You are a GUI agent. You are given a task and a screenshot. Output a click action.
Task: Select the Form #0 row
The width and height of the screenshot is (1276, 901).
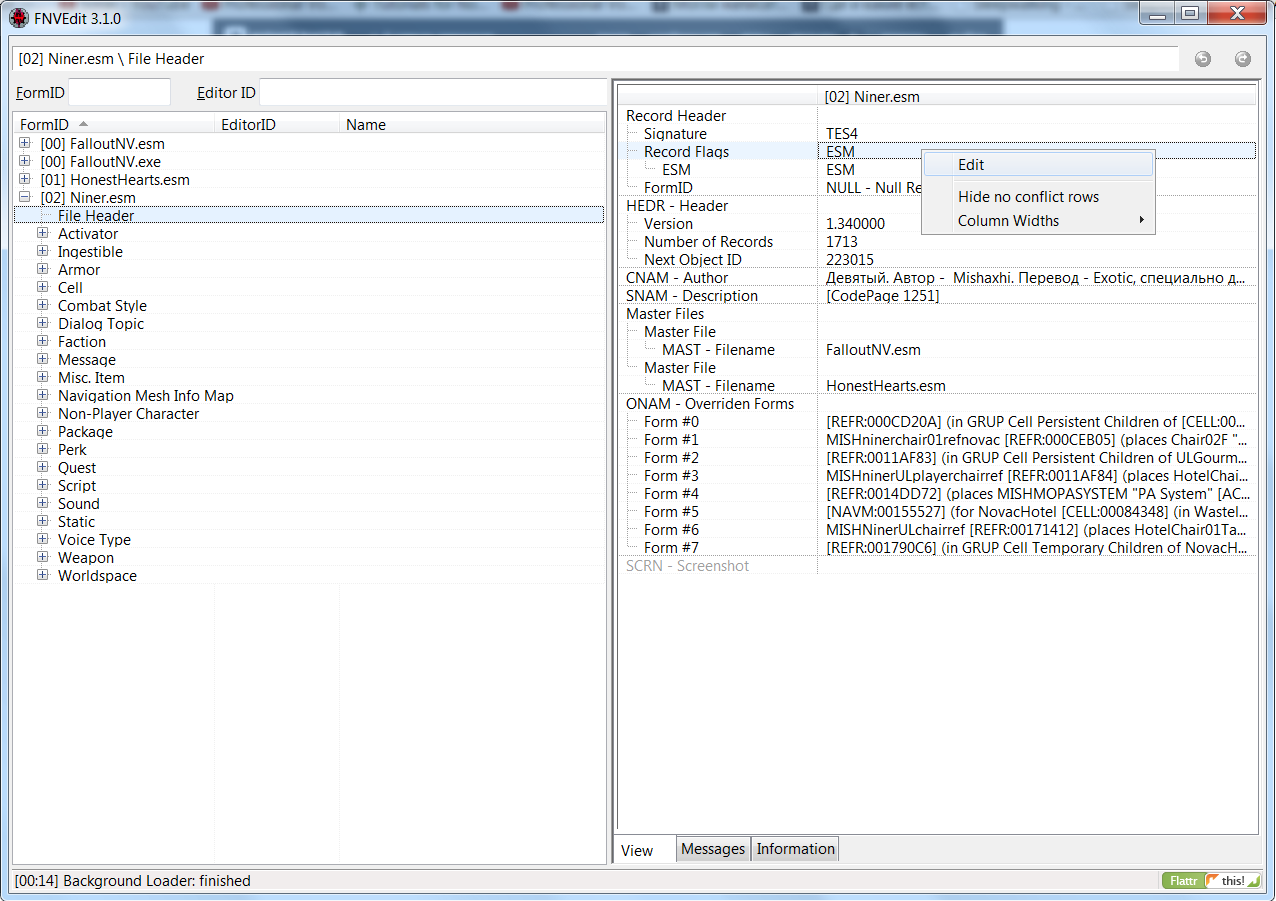(x=936, y=421)
